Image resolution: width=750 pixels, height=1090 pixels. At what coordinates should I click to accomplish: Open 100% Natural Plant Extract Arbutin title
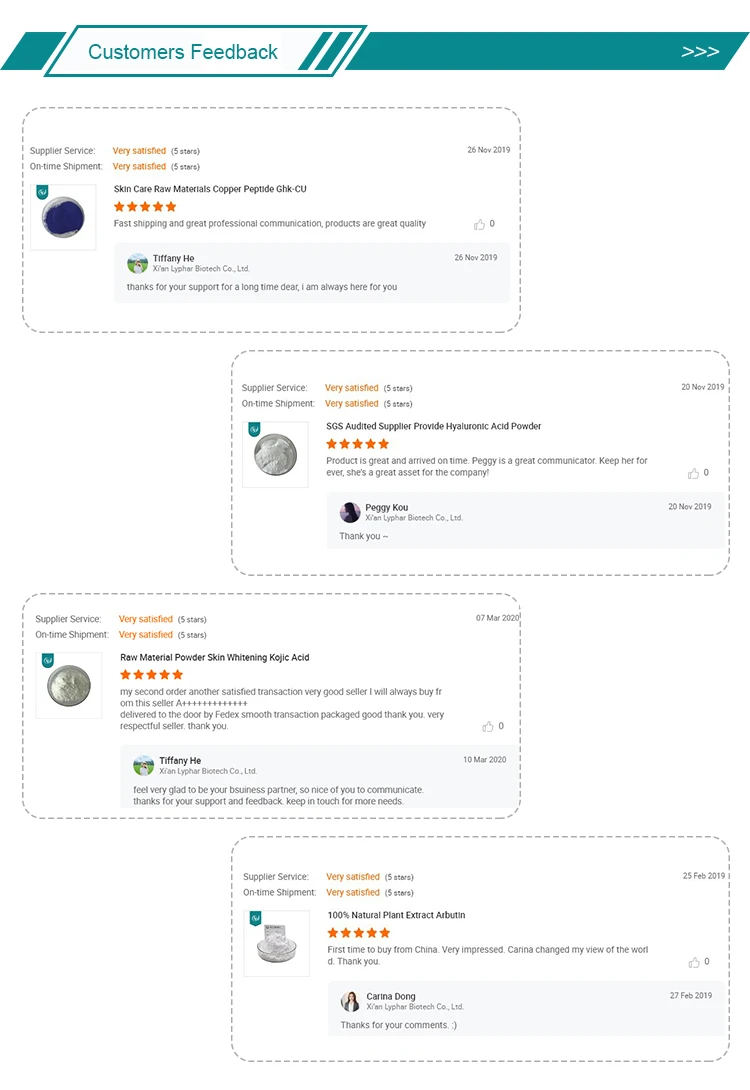click(x=396, y=916)
